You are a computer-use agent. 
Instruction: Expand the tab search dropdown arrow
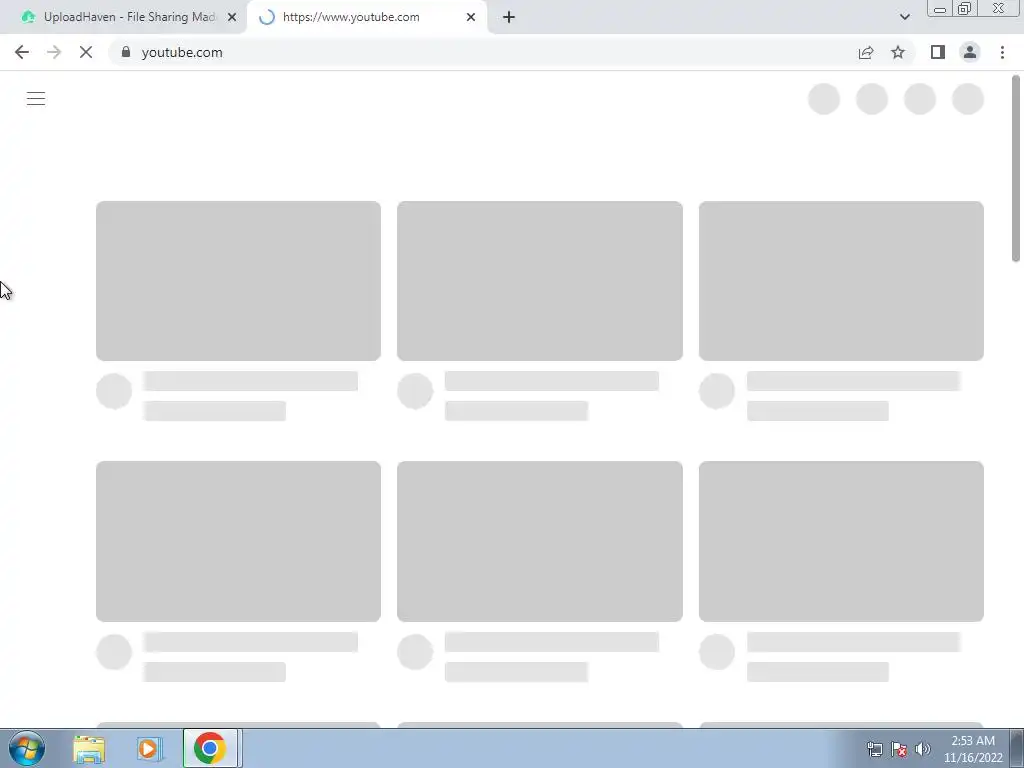[x=904, y=17]
